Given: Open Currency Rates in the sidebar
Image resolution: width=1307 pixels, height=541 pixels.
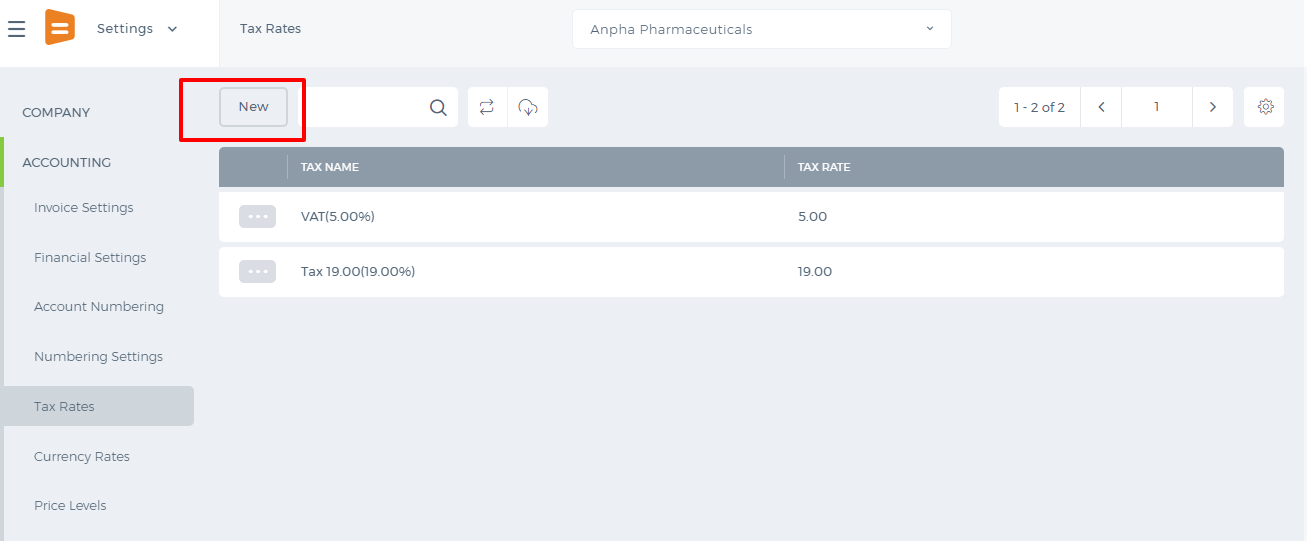Looking at the screenshot, I should point(82,456).
